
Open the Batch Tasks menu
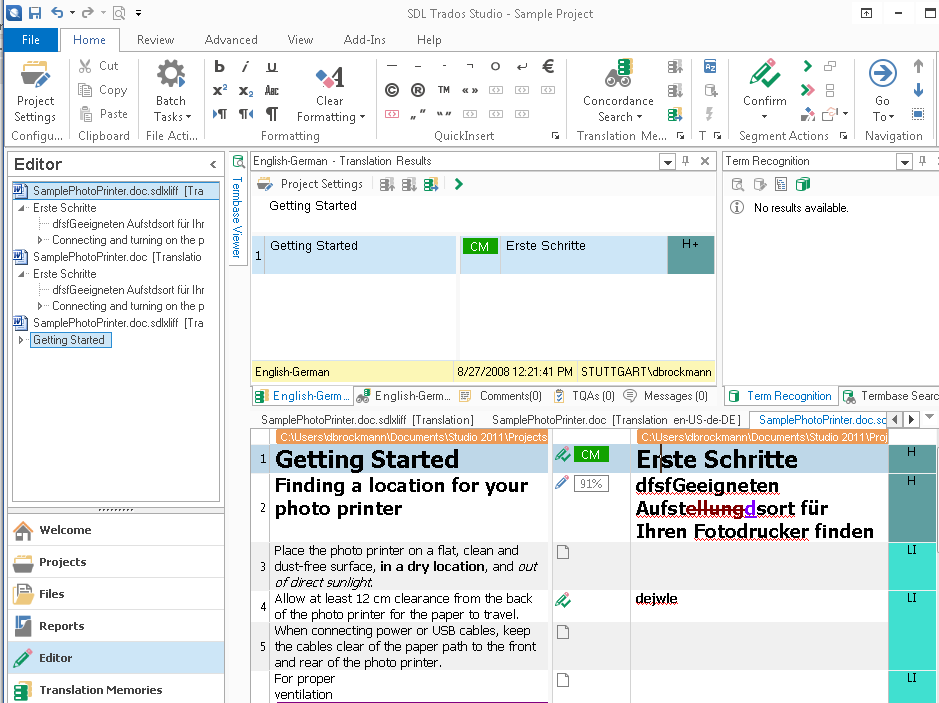171,92
